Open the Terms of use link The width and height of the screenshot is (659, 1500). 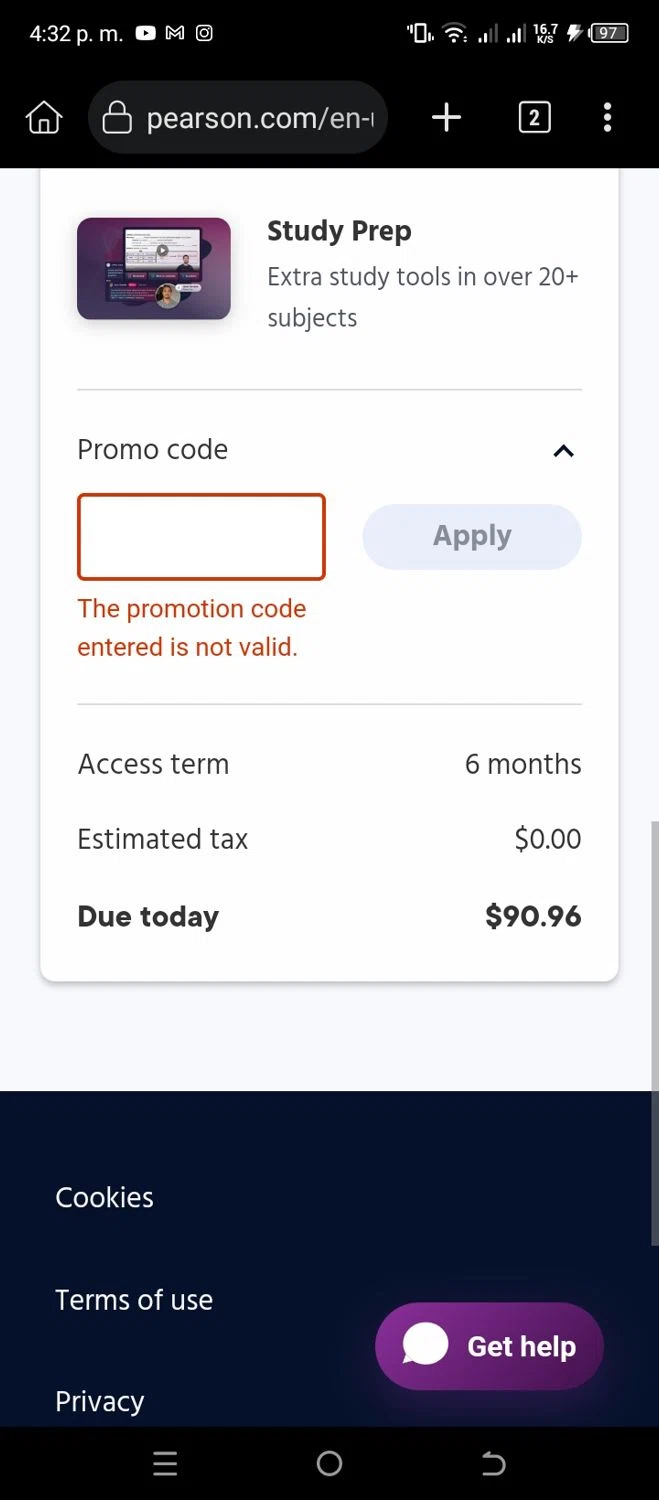point(134,1300)
